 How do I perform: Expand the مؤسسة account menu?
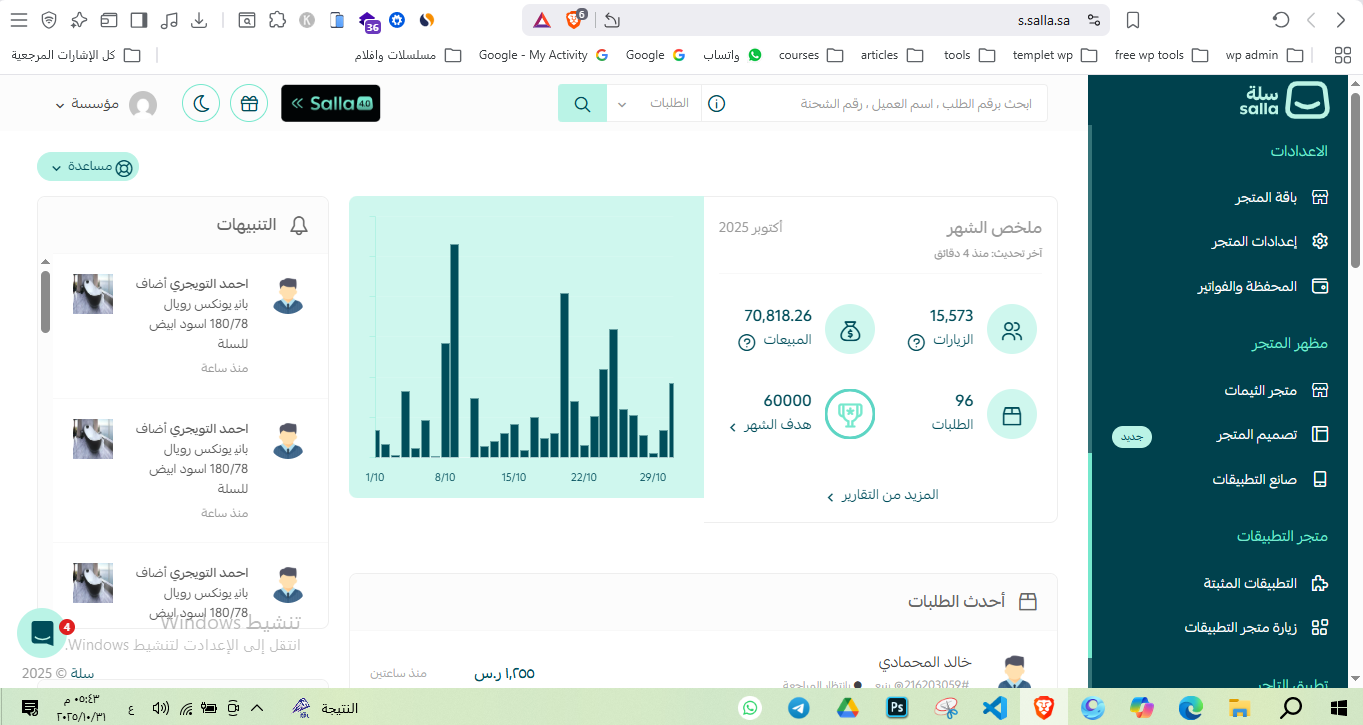point(105,104)
